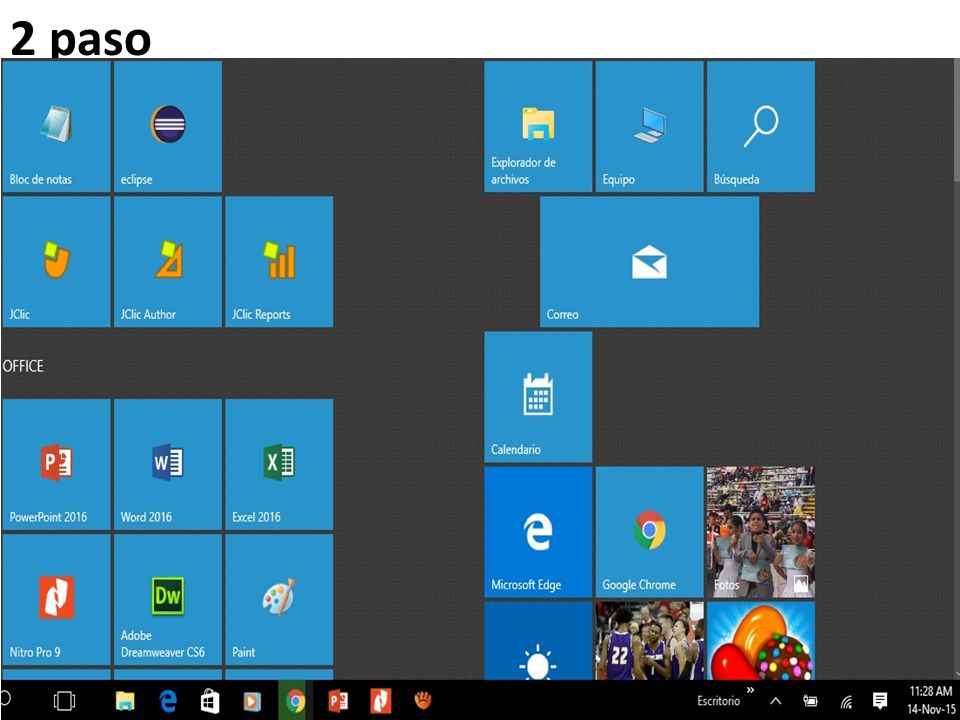Open Task View from the taskbar
This screenshot has height=720, width=960.
click(64, 701)
